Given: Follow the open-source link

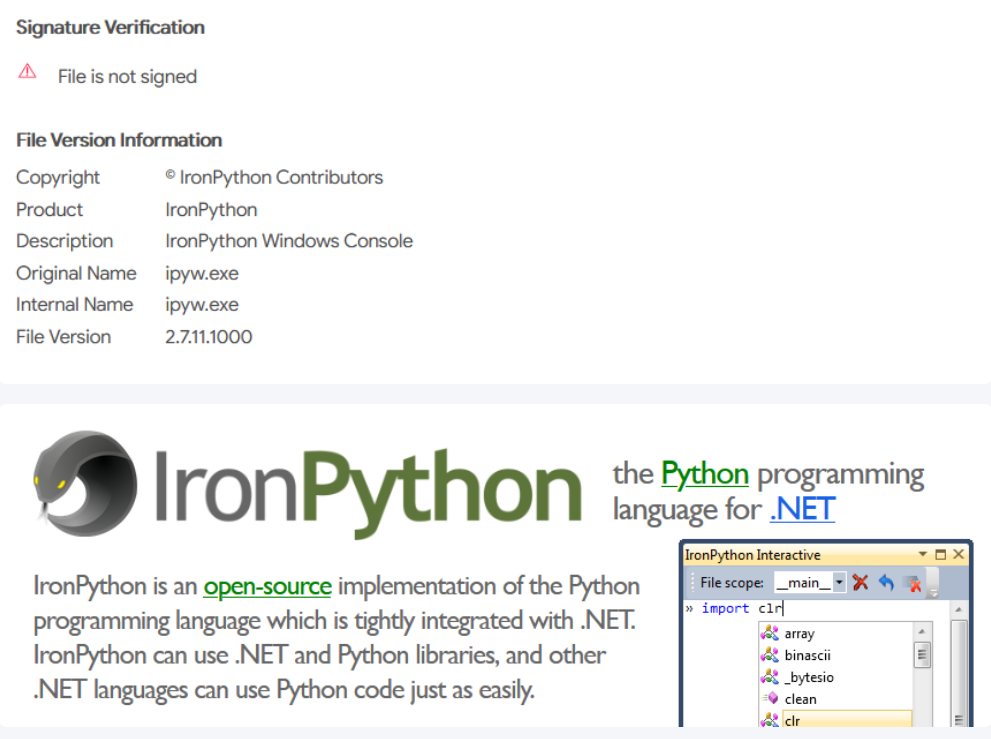Looking at the screenshot, I should coord(267,587).
